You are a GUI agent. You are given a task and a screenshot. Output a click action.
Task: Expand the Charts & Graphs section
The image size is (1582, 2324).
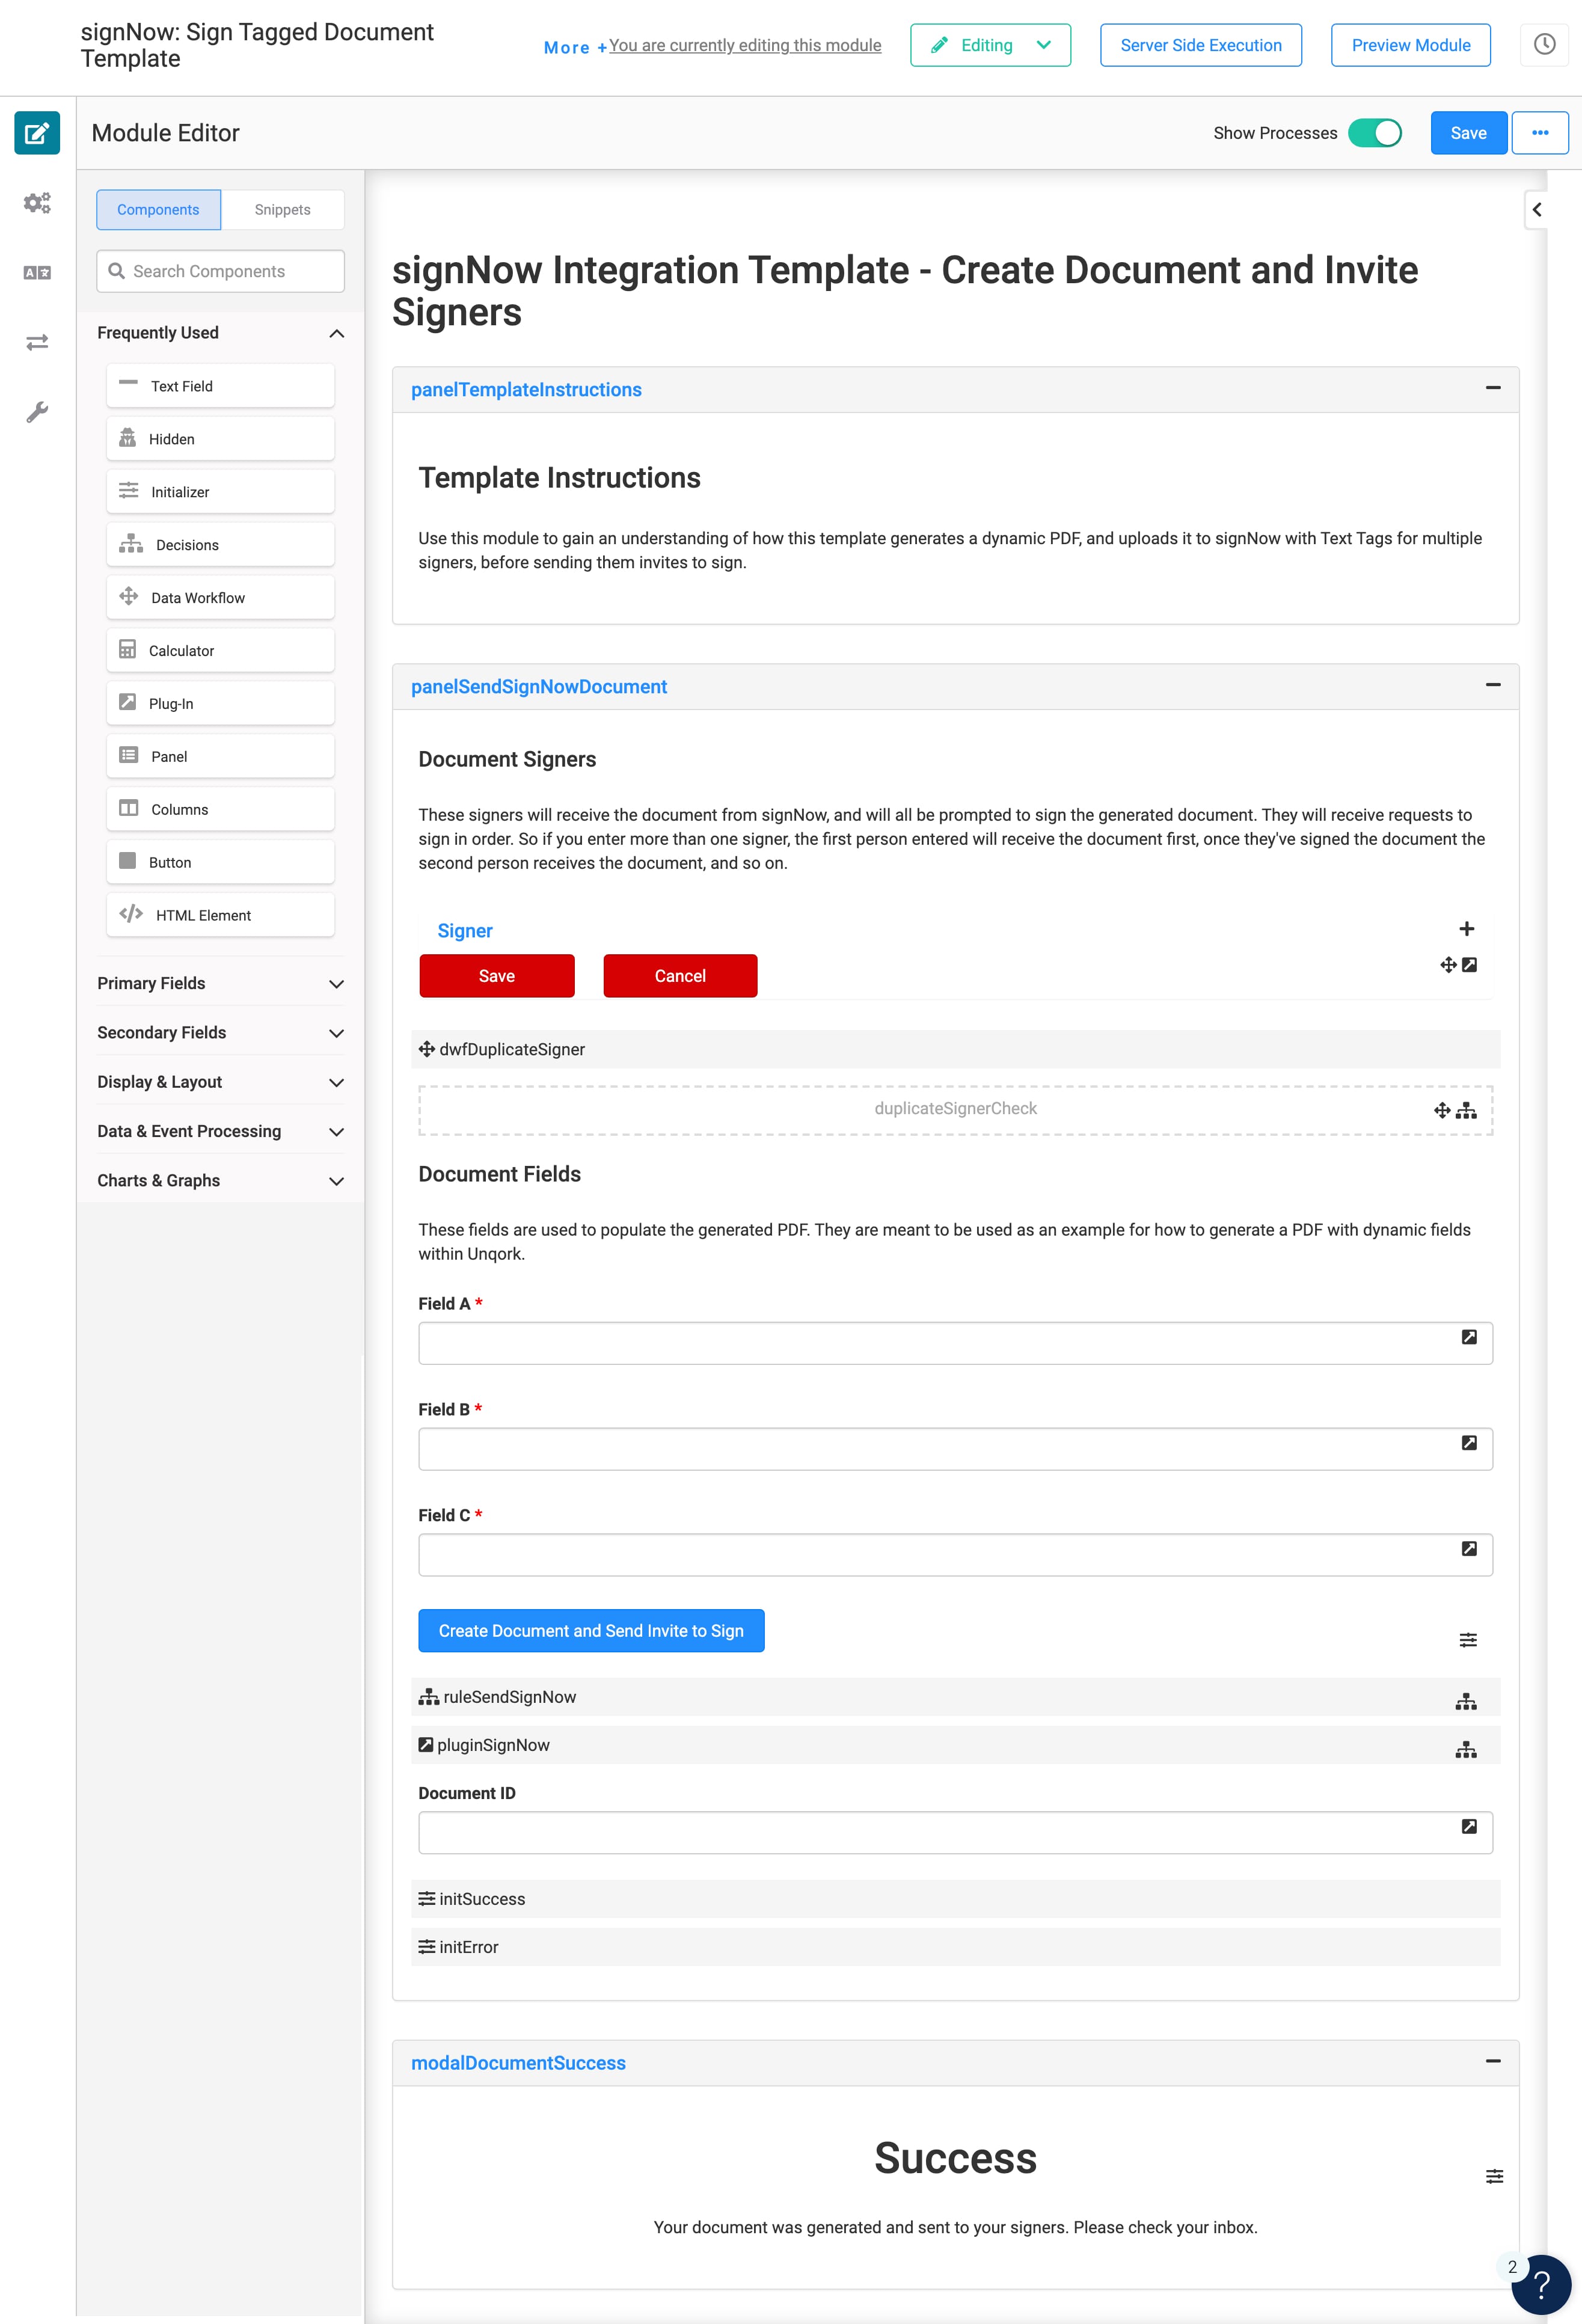pos(220,1181)
